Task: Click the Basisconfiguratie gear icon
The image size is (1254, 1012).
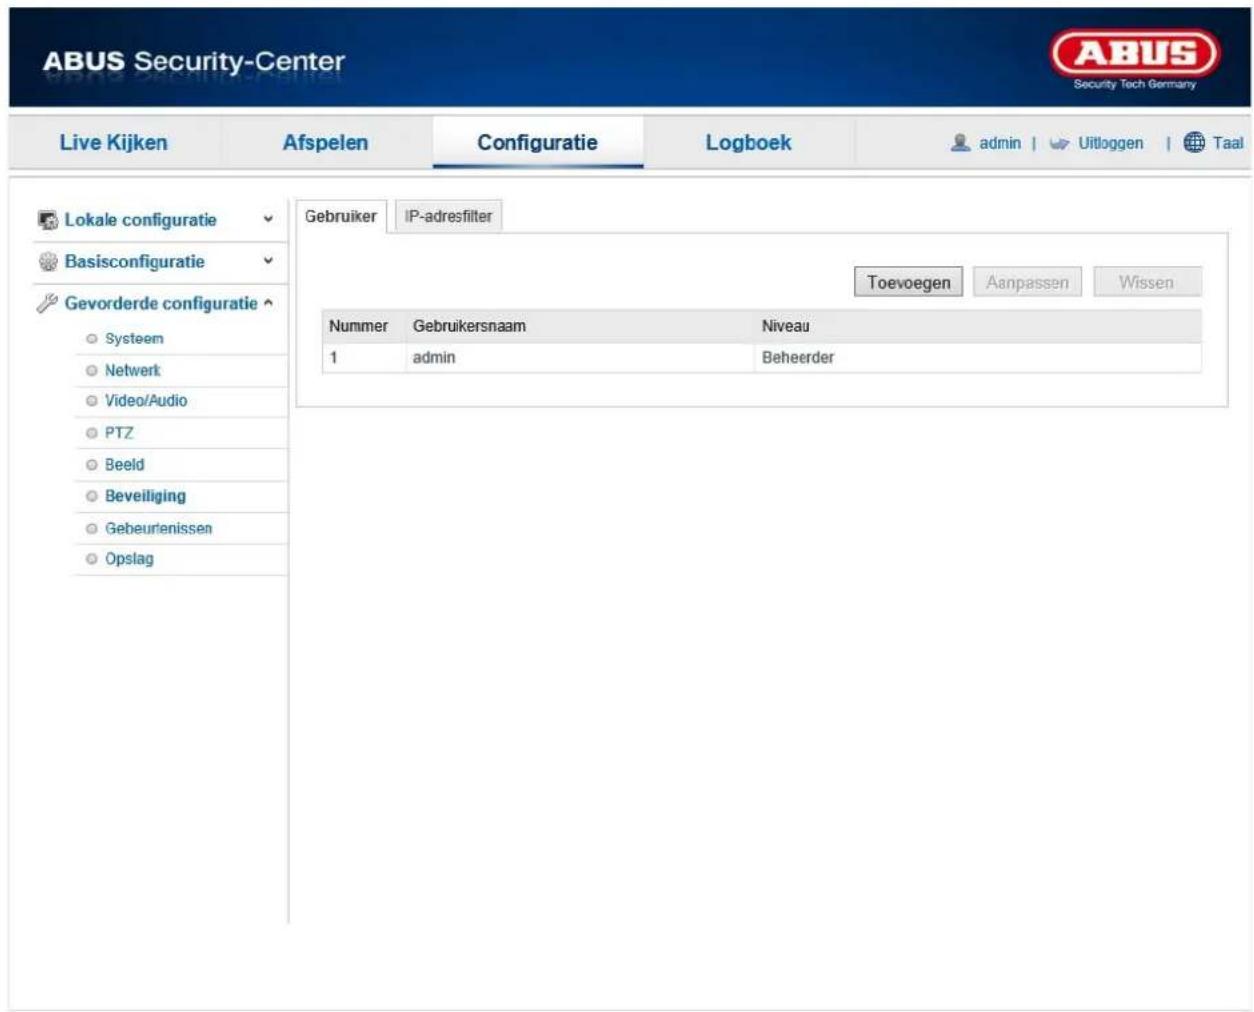Action: [x=47, y=262]
